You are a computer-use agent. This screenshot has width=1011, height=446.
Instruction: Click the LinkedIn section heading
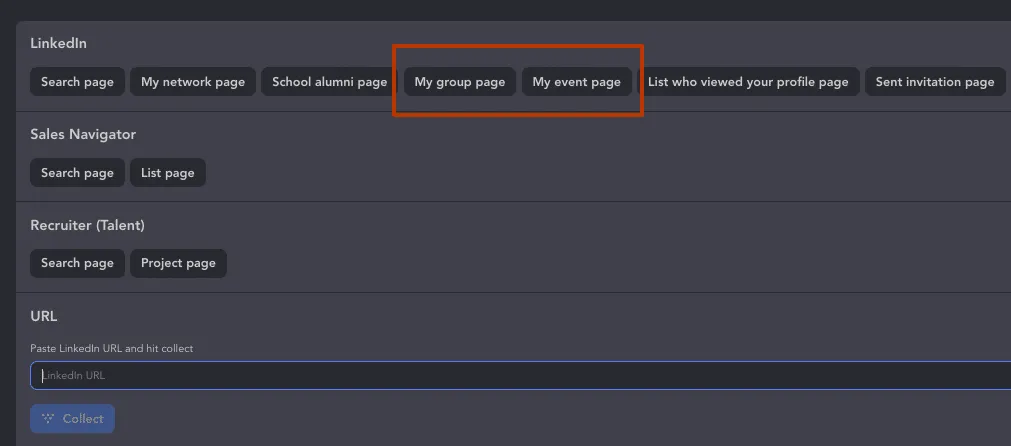coord(59,43)
